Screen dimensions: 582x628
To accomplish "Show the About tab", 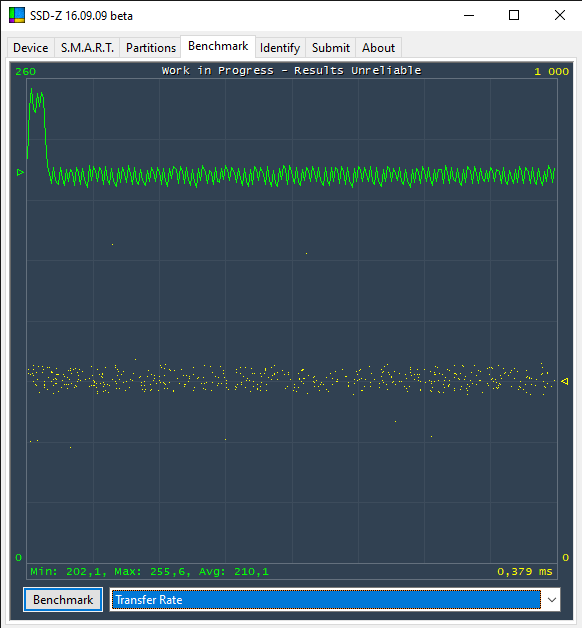I will 378,48.
